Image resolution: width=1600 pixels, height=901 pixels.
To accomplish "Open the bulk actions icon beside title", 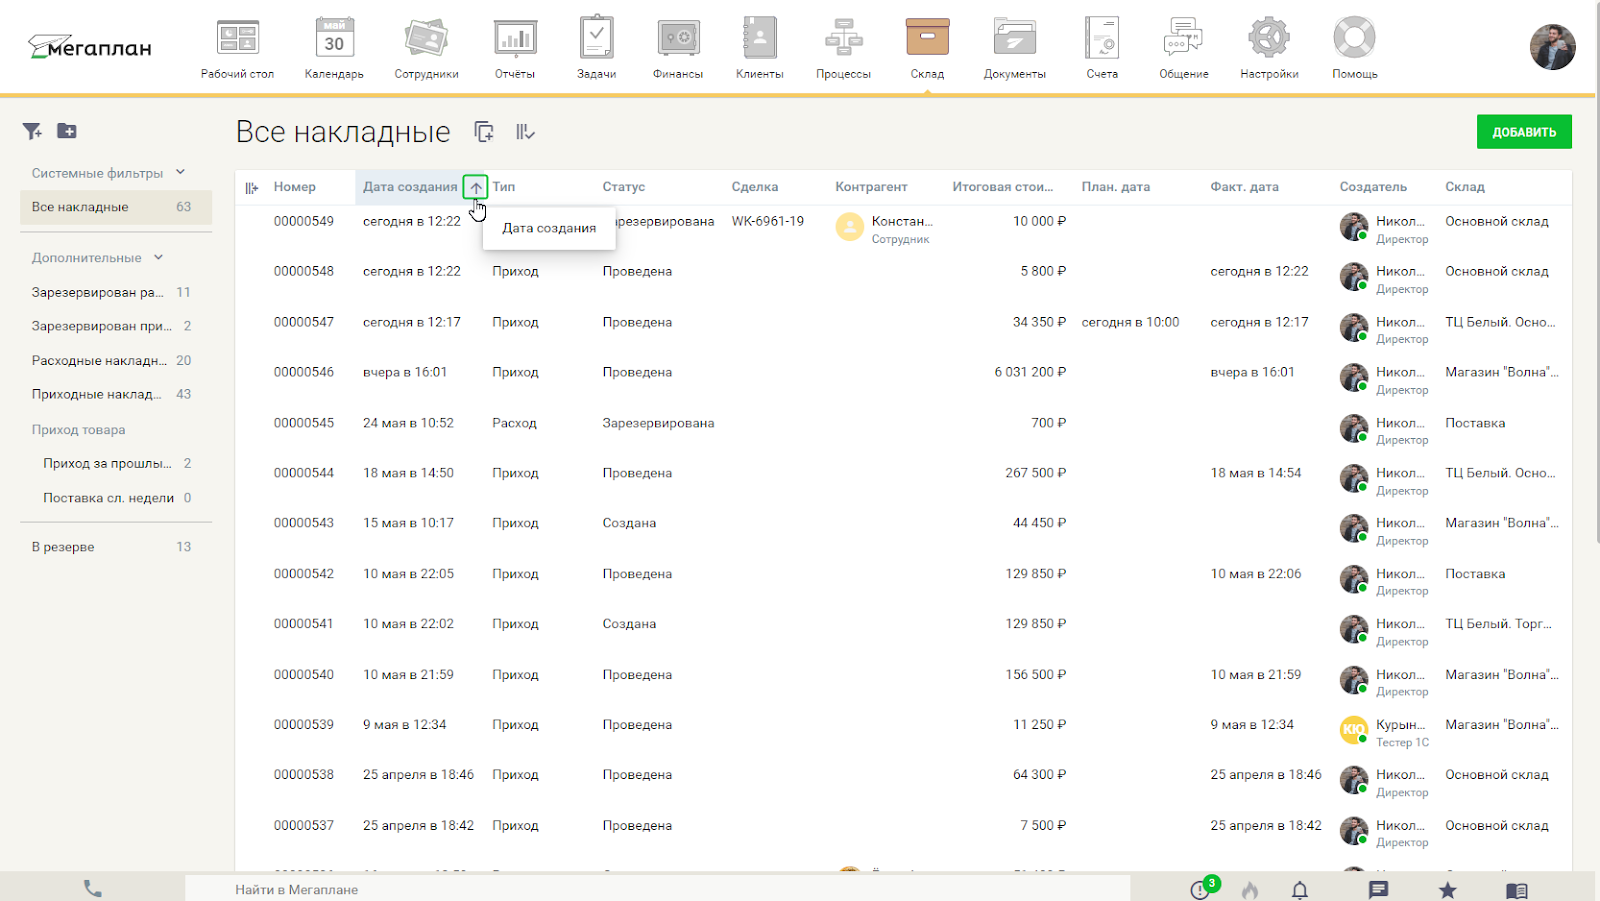I will (x=525, y=132).
